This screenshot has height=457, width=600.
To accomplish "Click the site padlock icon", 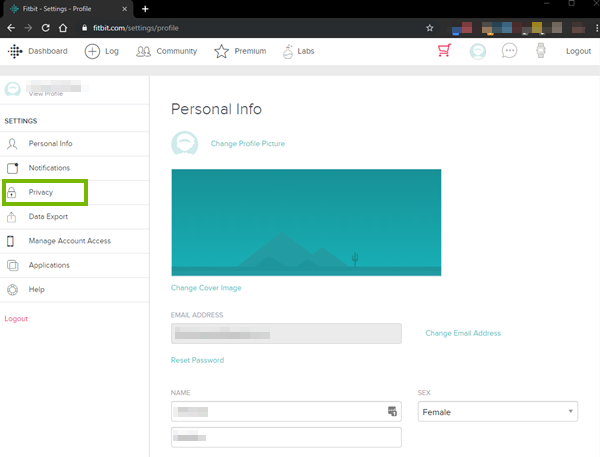I will [x=85, y=28].
